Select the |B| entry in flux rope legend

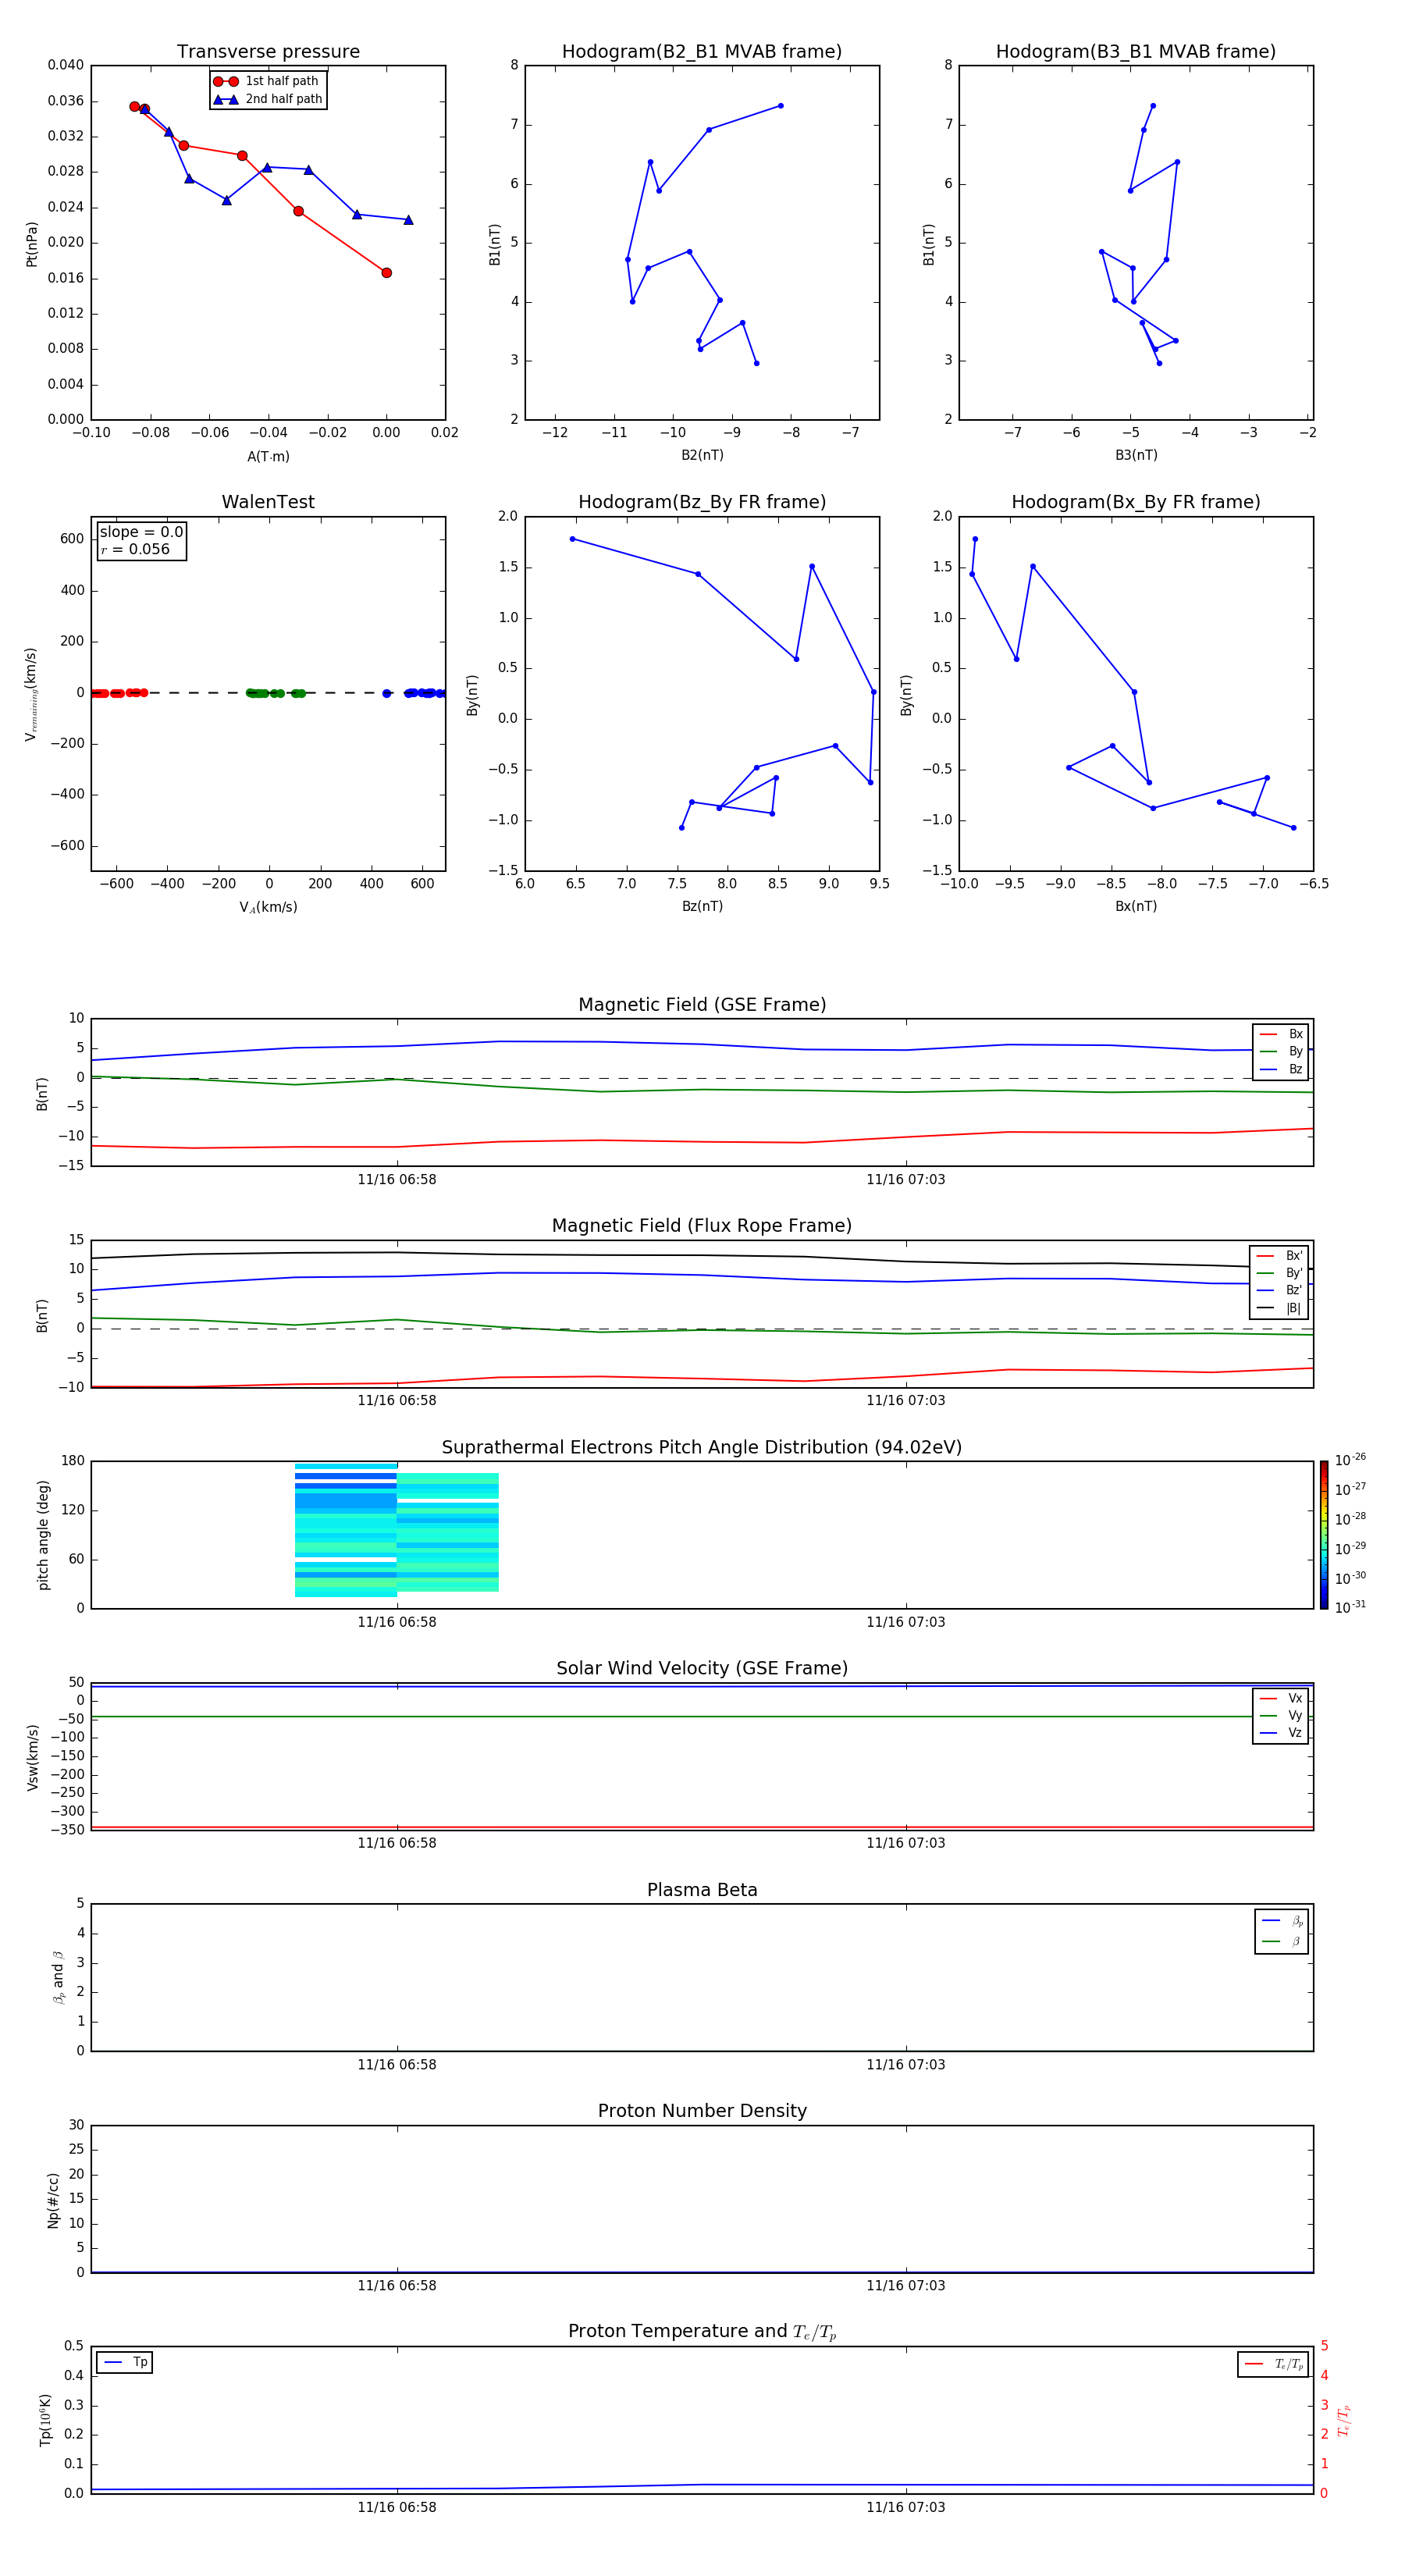tap(1279, 1308)
